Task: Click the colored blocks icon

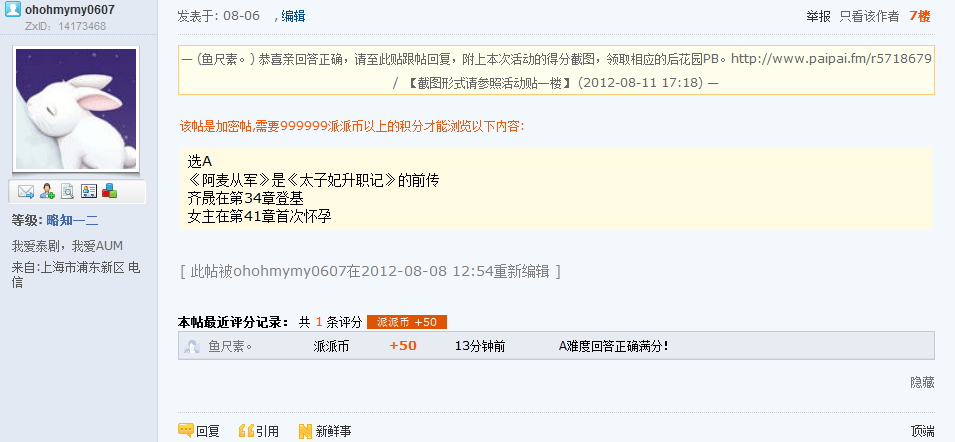Action: [x=110, y=191]
